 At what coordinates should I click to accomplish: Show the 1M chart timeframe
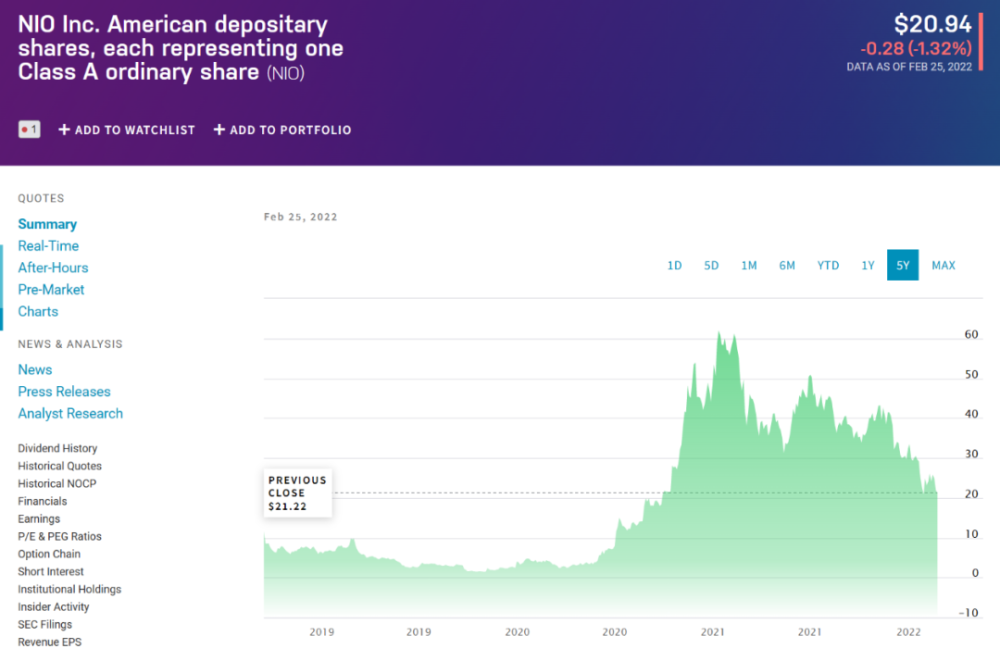click(749, 265)
